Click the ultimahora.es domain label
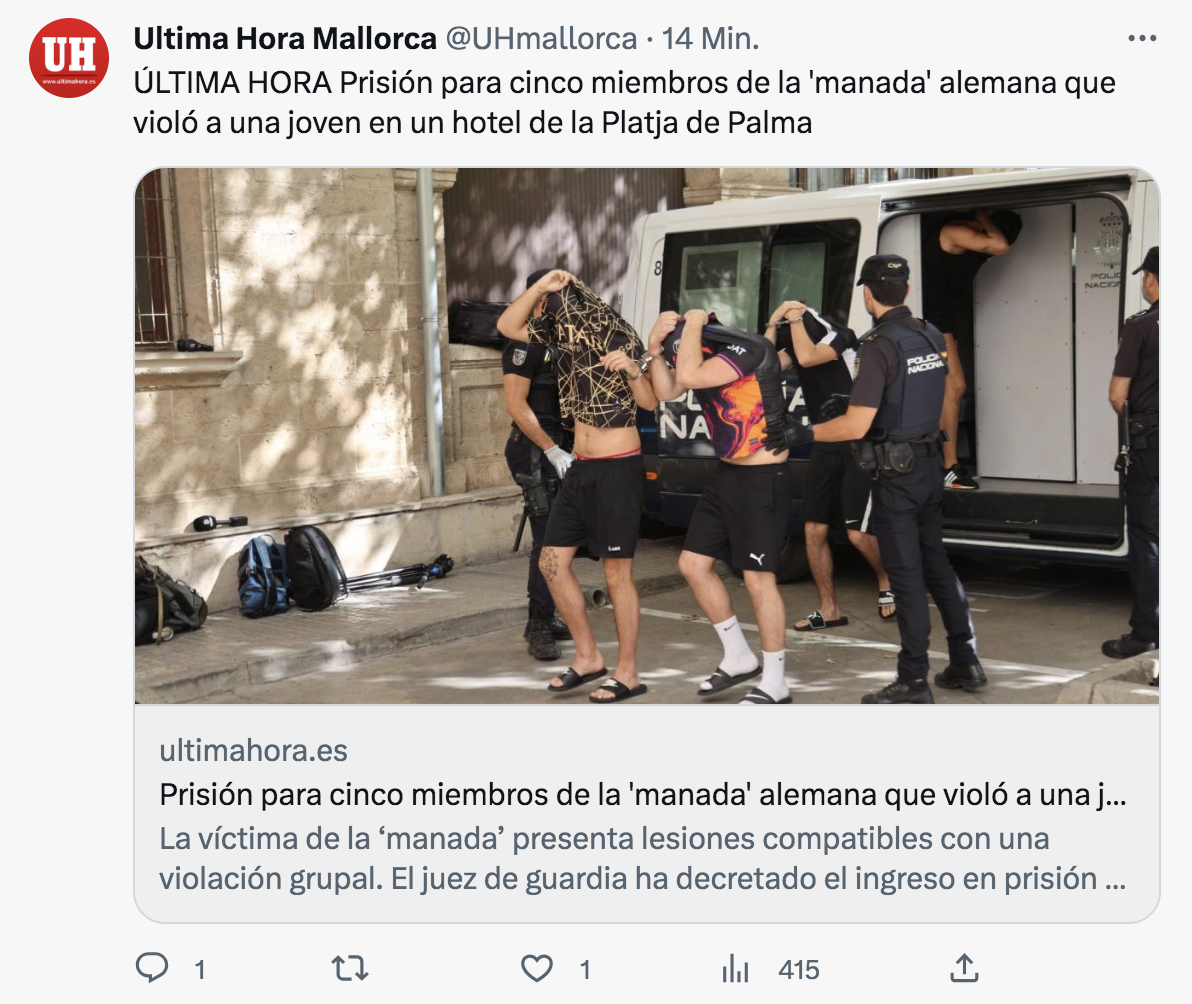 click(253, 751)
